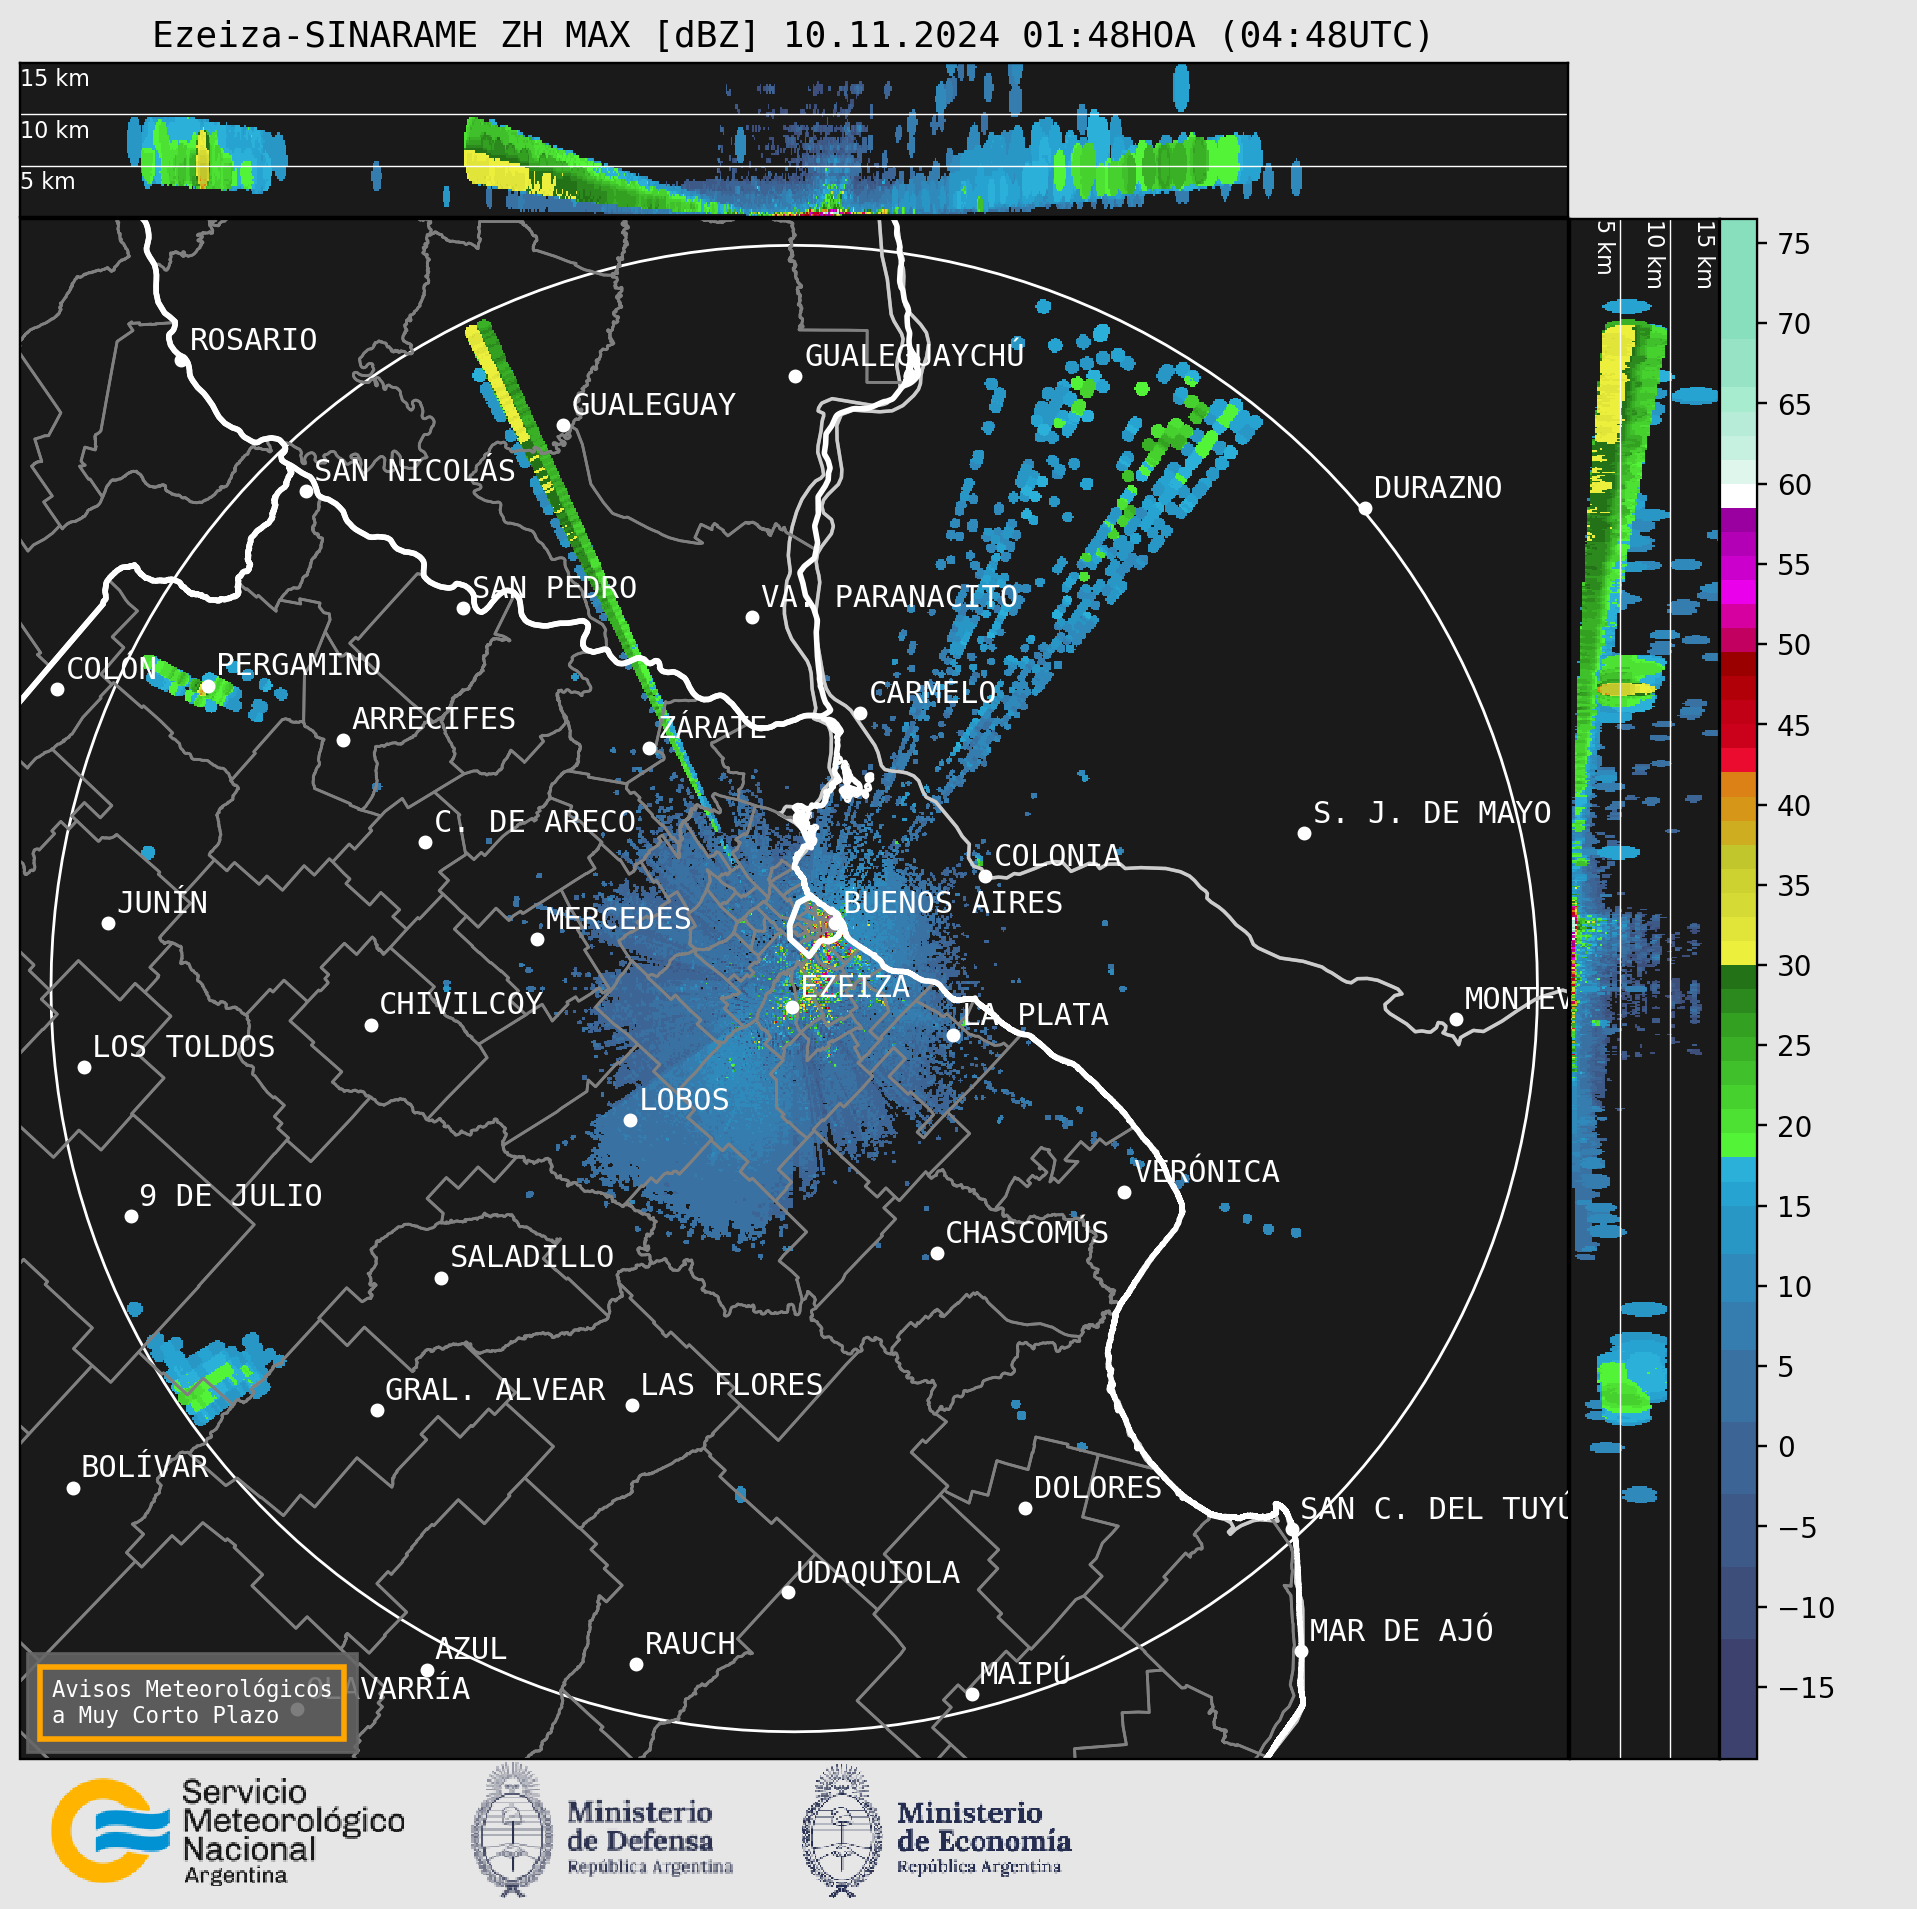Viewport: 1917px width, 1909px height.
Task: Click the AZUL city label
Action: tap(470, 1649)
